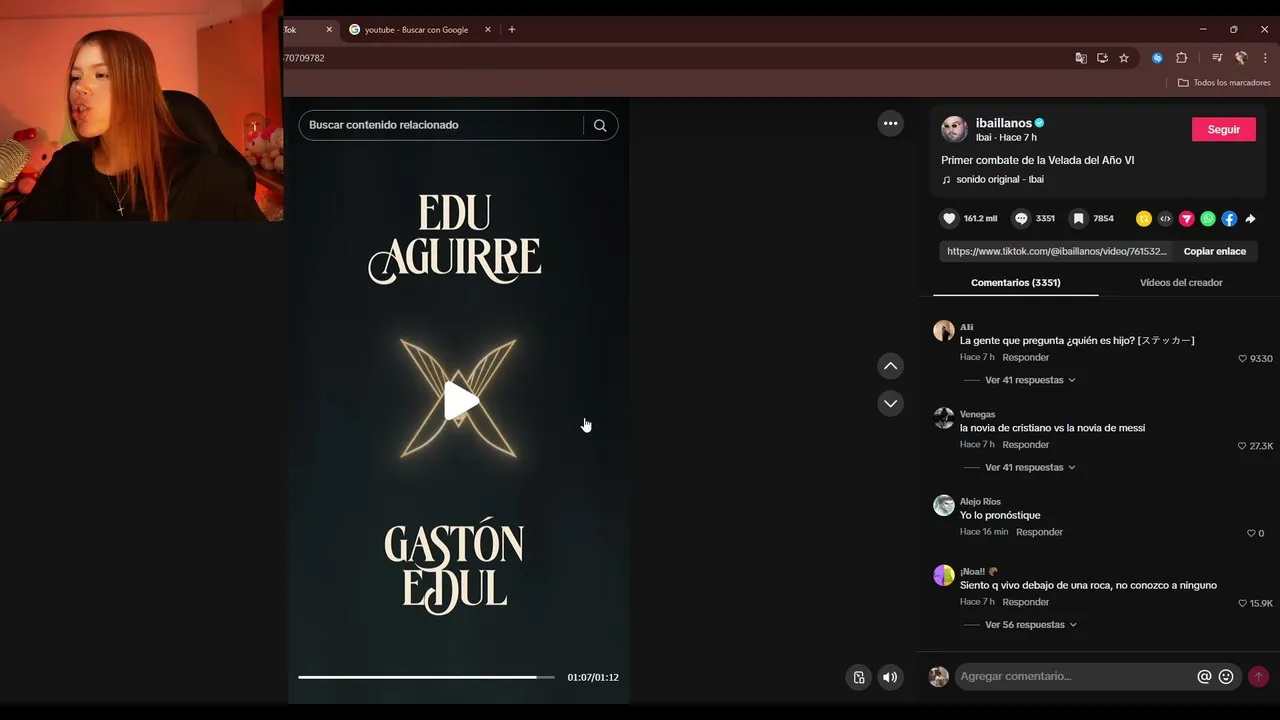This screenshot has width=1280, height=720.
Task: Mute the video with the speaker icon
Action: [890, 677]
